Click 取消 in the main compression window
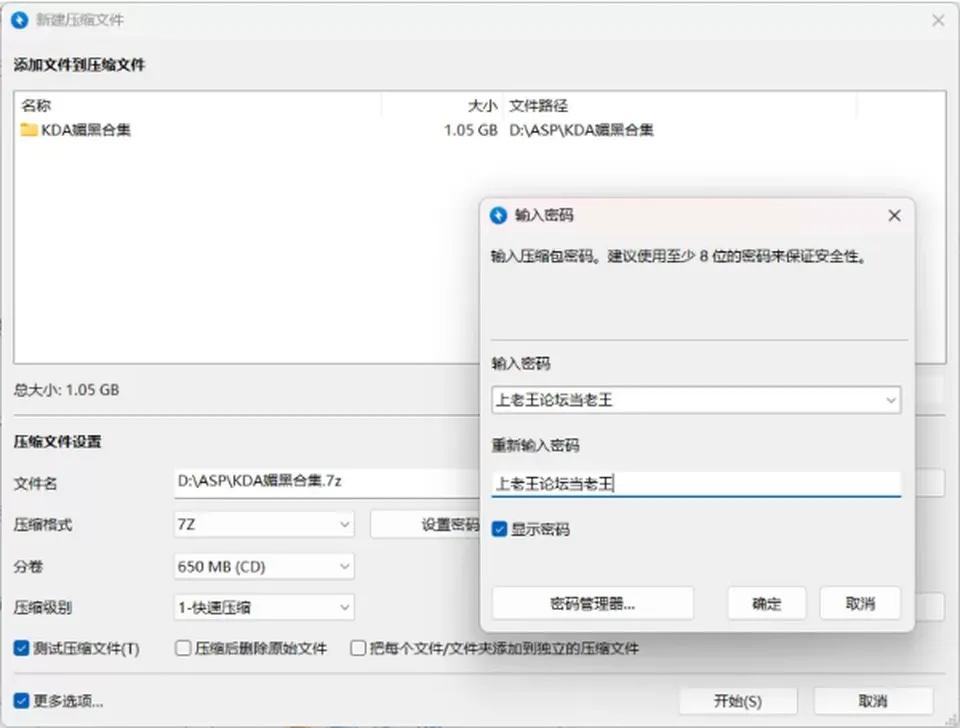This screenshot has width=960, height=728. point(873,701)
